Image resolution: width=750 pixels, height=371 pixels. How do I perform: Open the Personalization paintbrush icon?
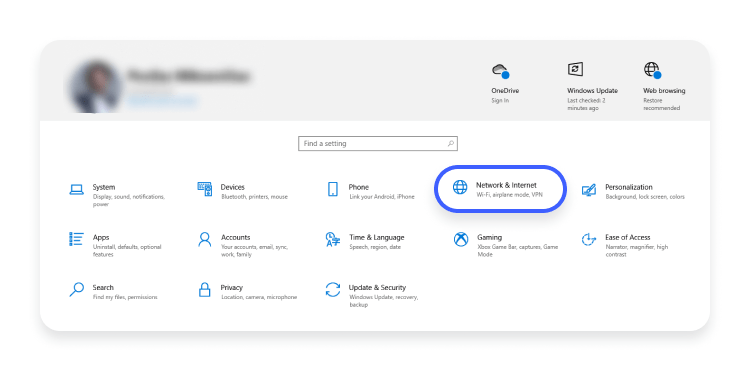589,189
